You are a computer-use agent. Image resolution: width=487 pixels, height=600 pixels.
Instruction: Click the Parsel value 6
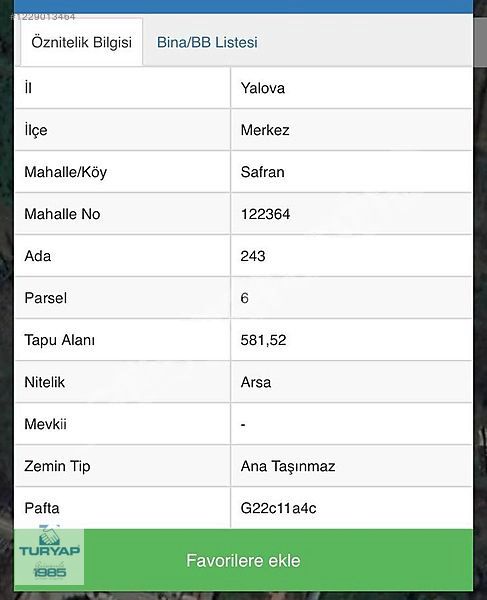[x=244, y=298]
